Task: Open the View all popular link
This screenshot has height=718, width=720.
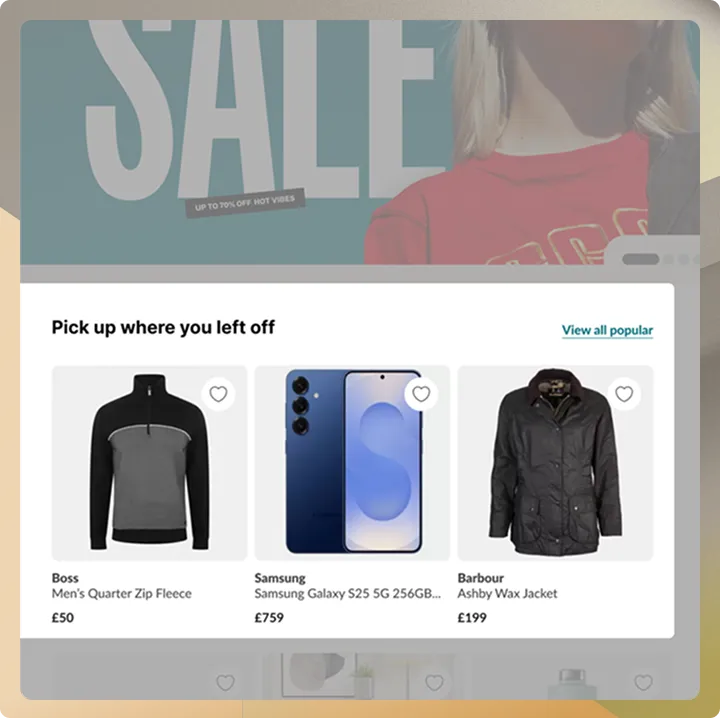Action: pos(607,330)
